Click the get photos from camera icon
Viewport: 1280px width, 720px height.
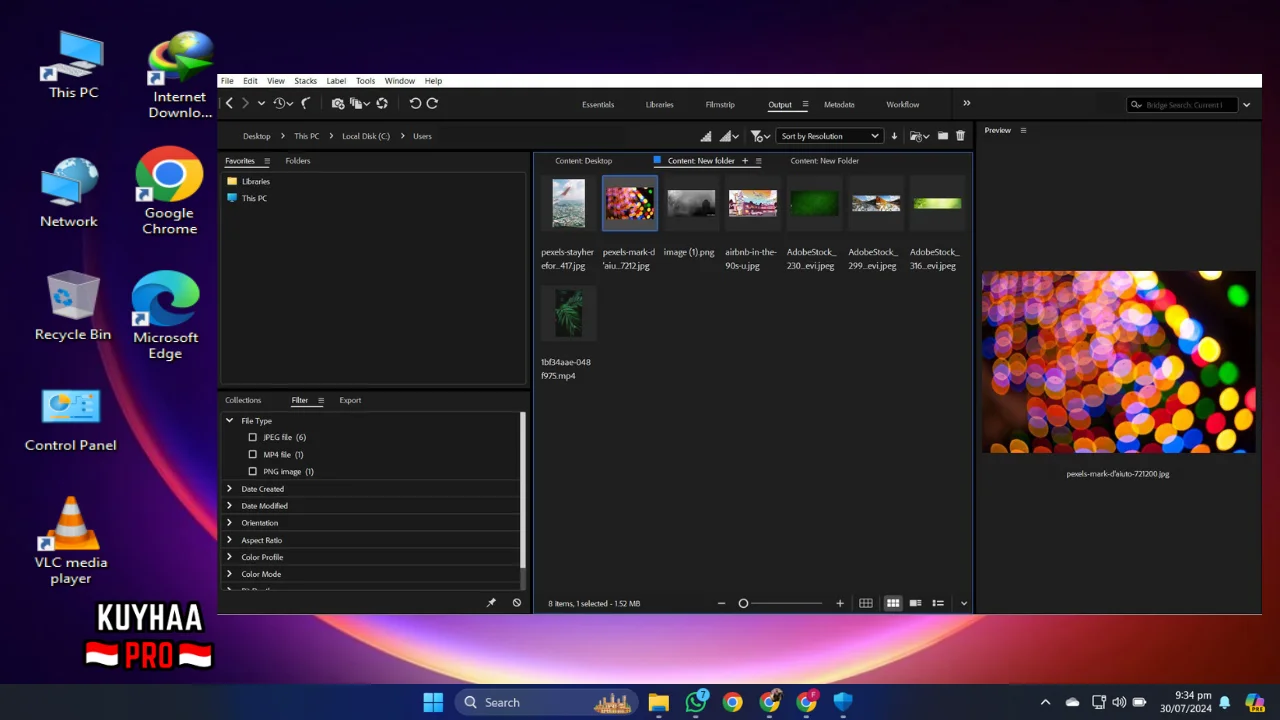click(338, 103)
